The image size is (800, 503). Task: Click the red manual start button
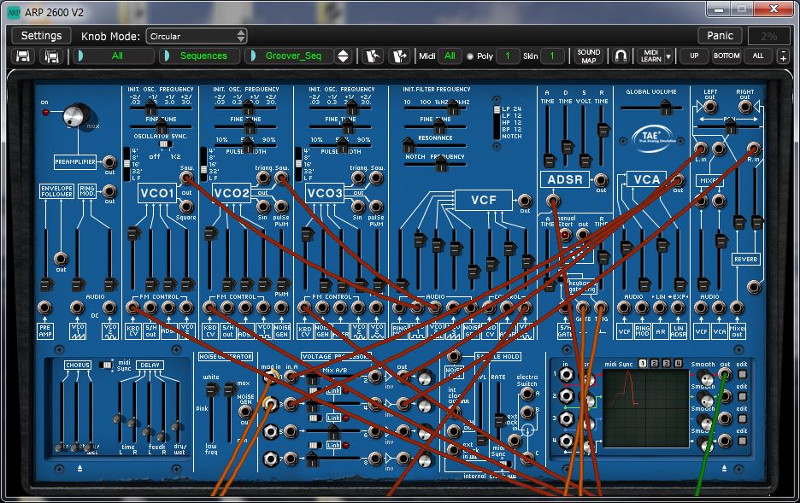(565, 235)
